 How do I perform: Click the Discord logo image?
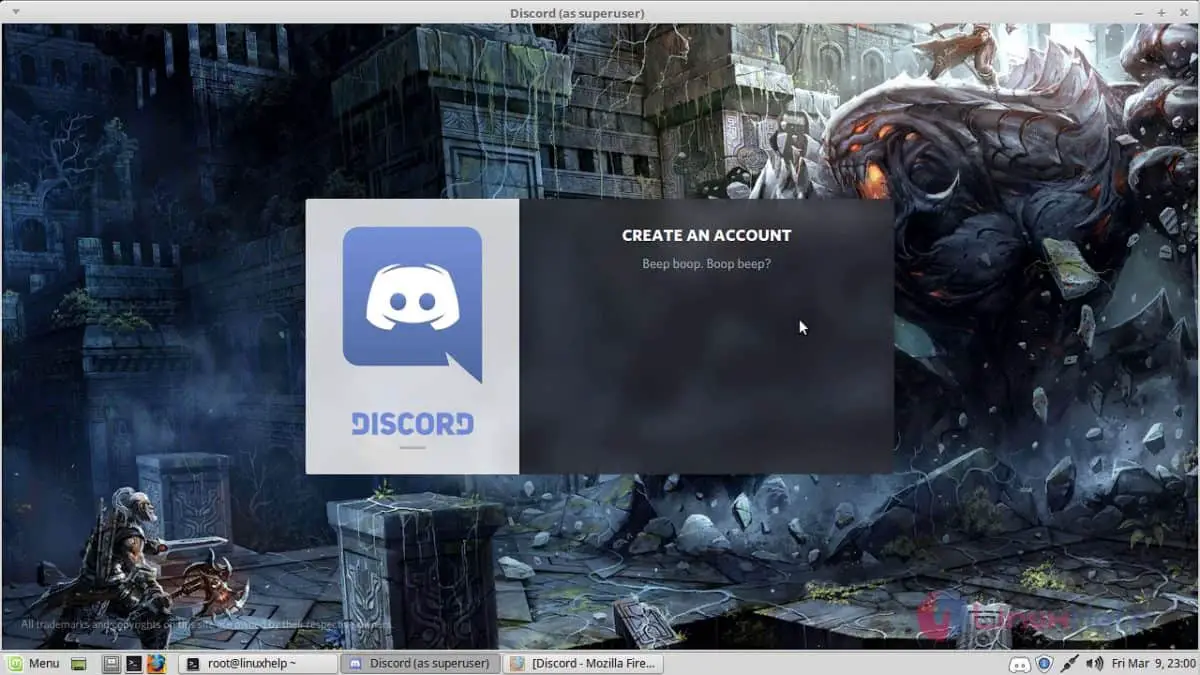[412, 304]
